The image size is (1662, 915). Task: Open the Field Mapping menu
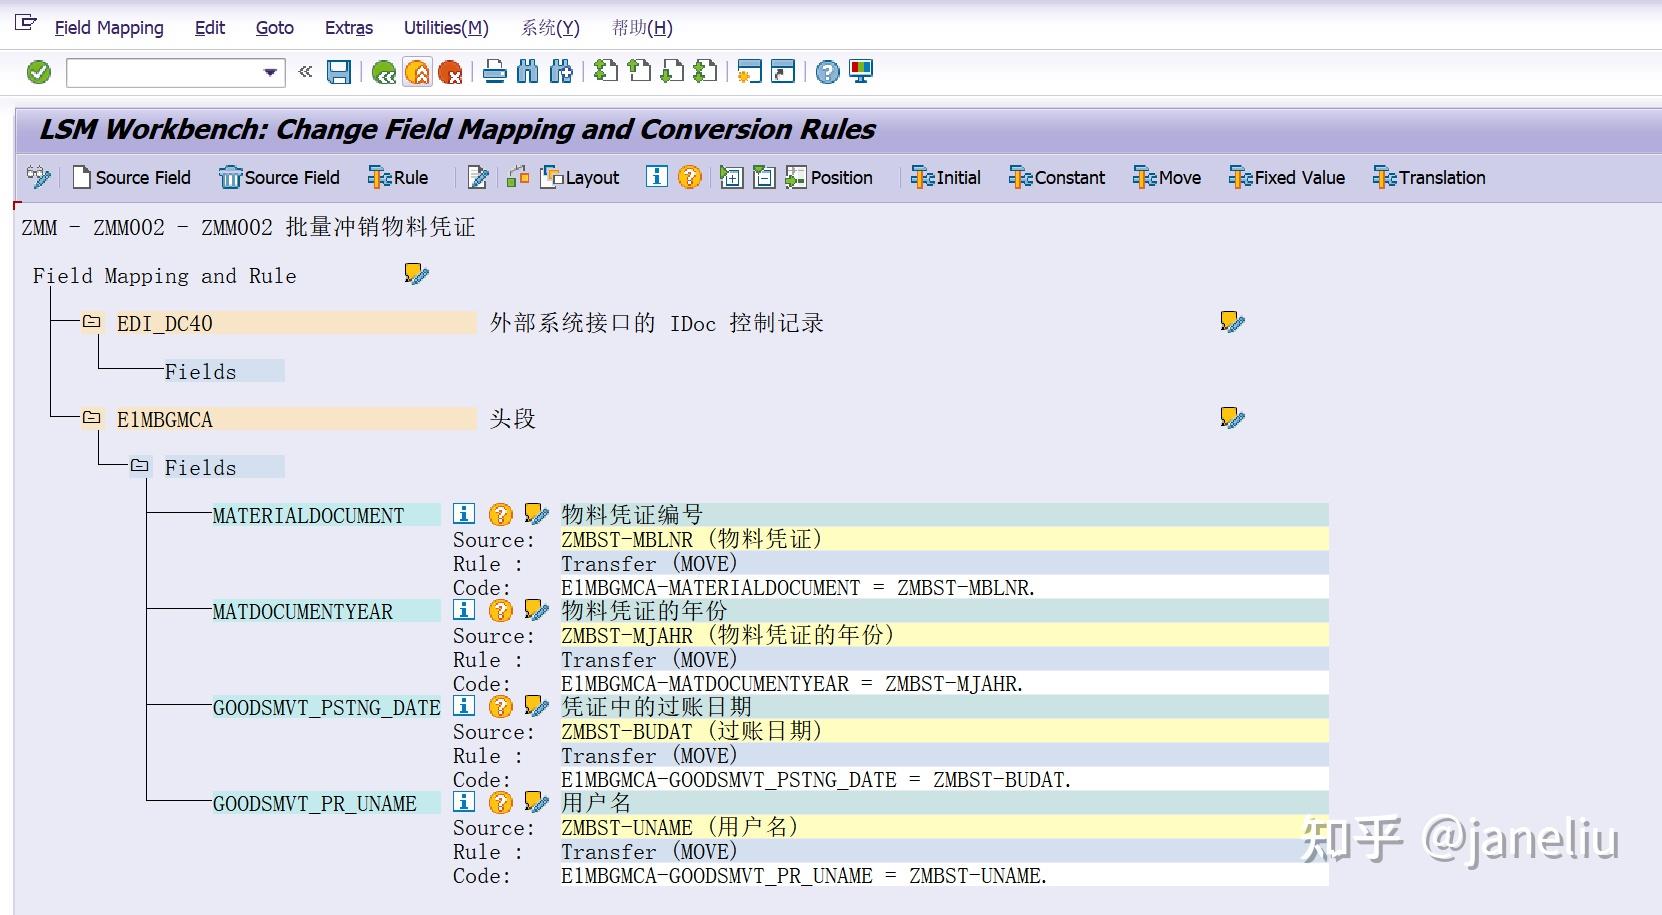pos(109,28)
